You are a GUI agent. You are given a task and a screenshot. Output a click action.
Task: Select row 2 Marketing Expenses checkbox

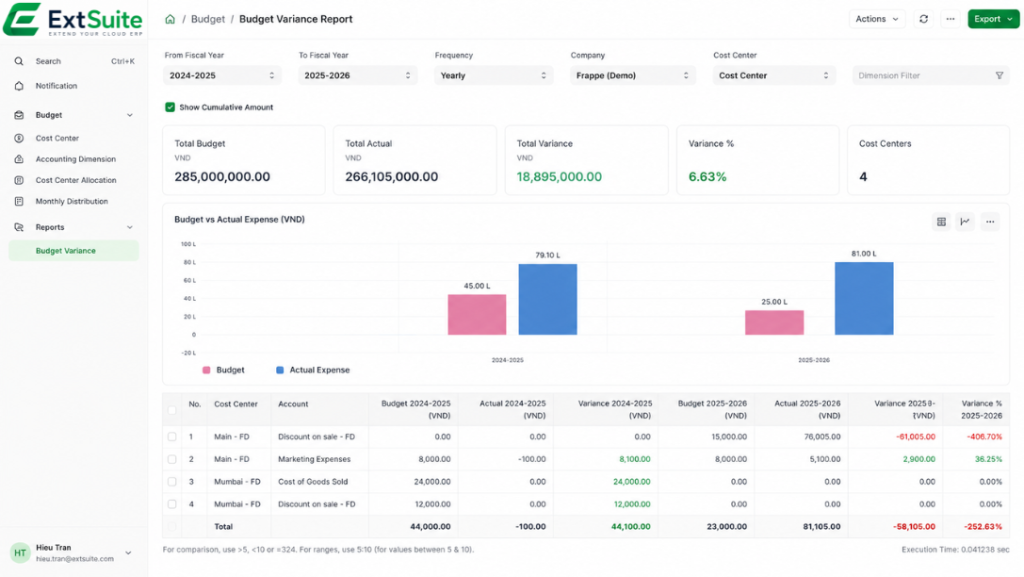pyautogui.click(x=172, y=460)
